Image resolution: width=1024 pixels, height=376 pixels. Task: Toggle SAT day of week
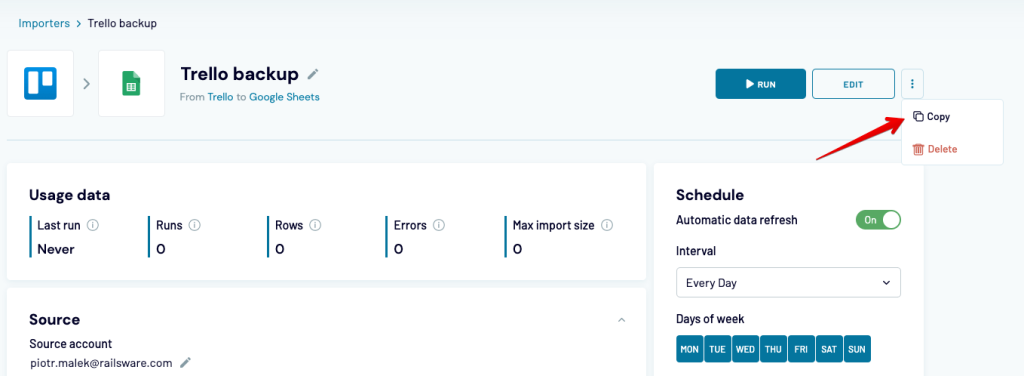coord(829,349)
